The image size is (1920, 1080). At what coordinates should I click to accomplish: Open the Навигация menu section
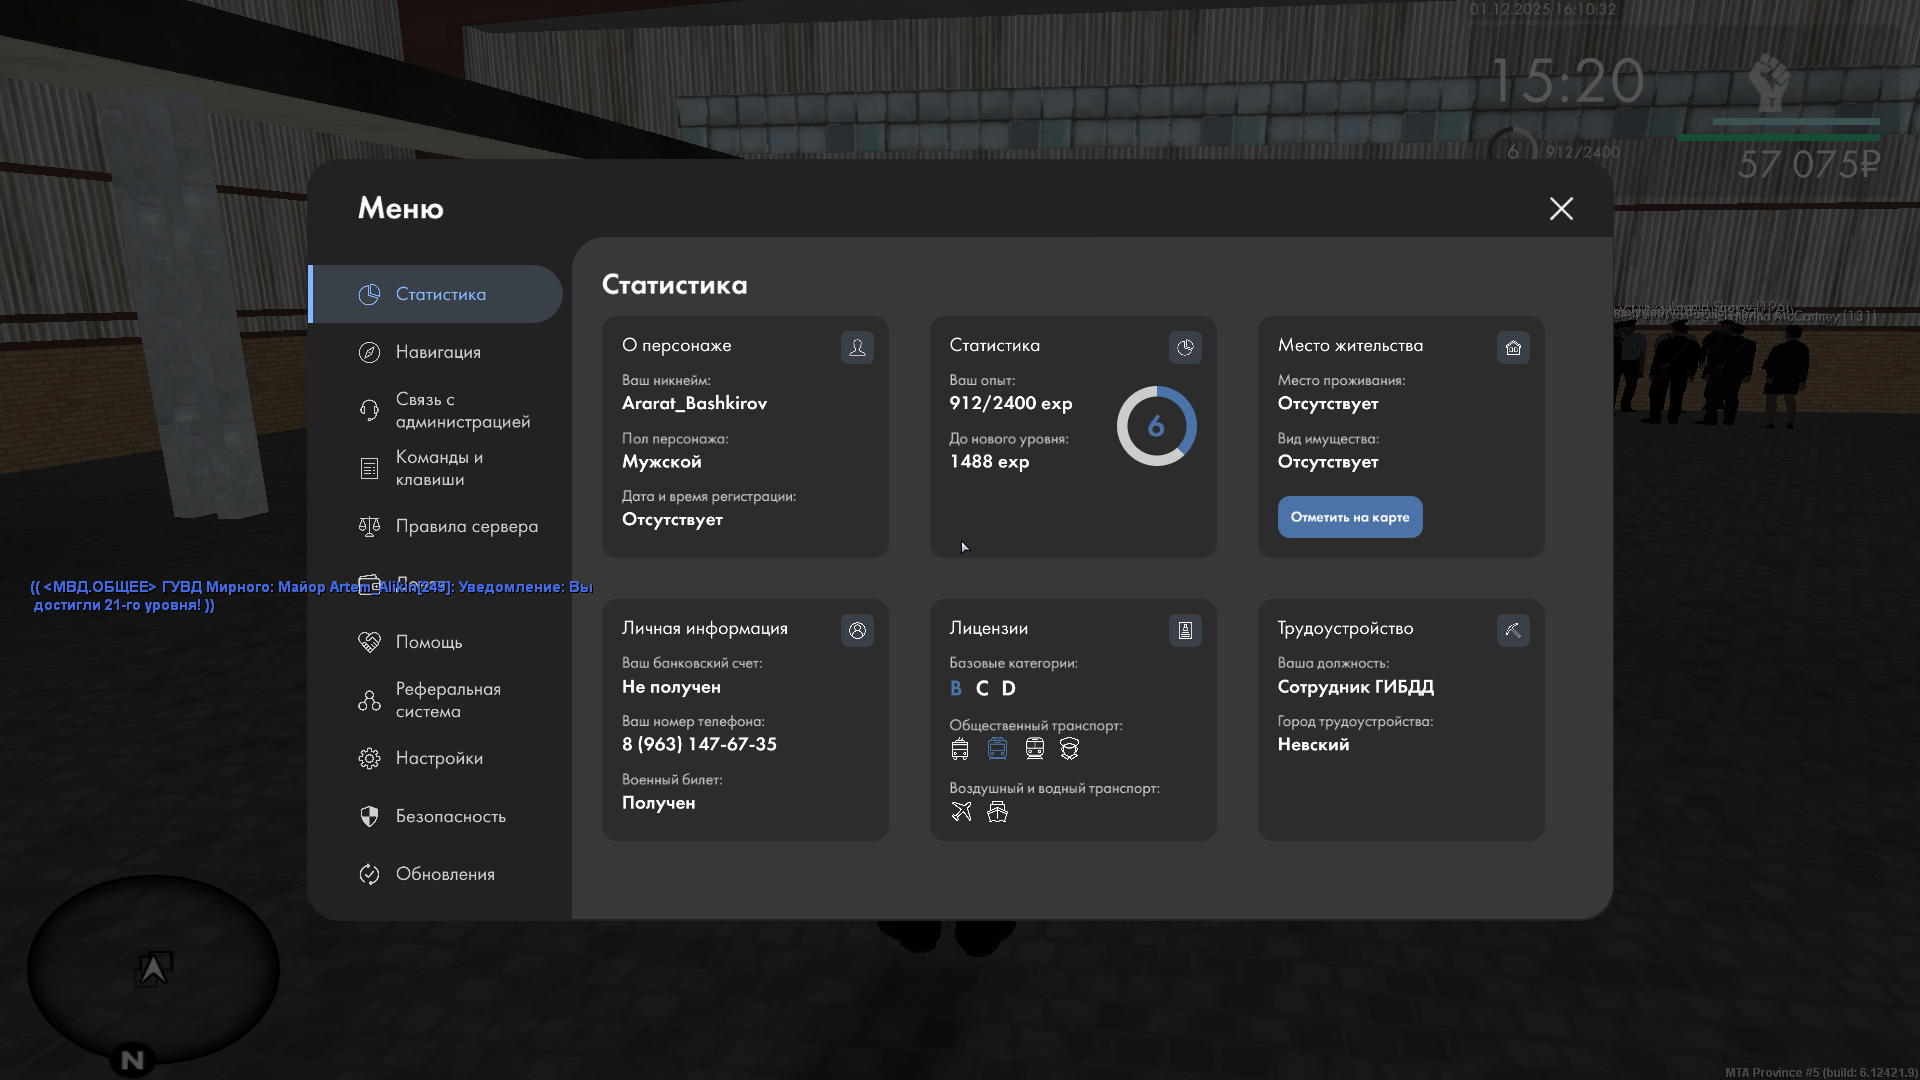438,352
